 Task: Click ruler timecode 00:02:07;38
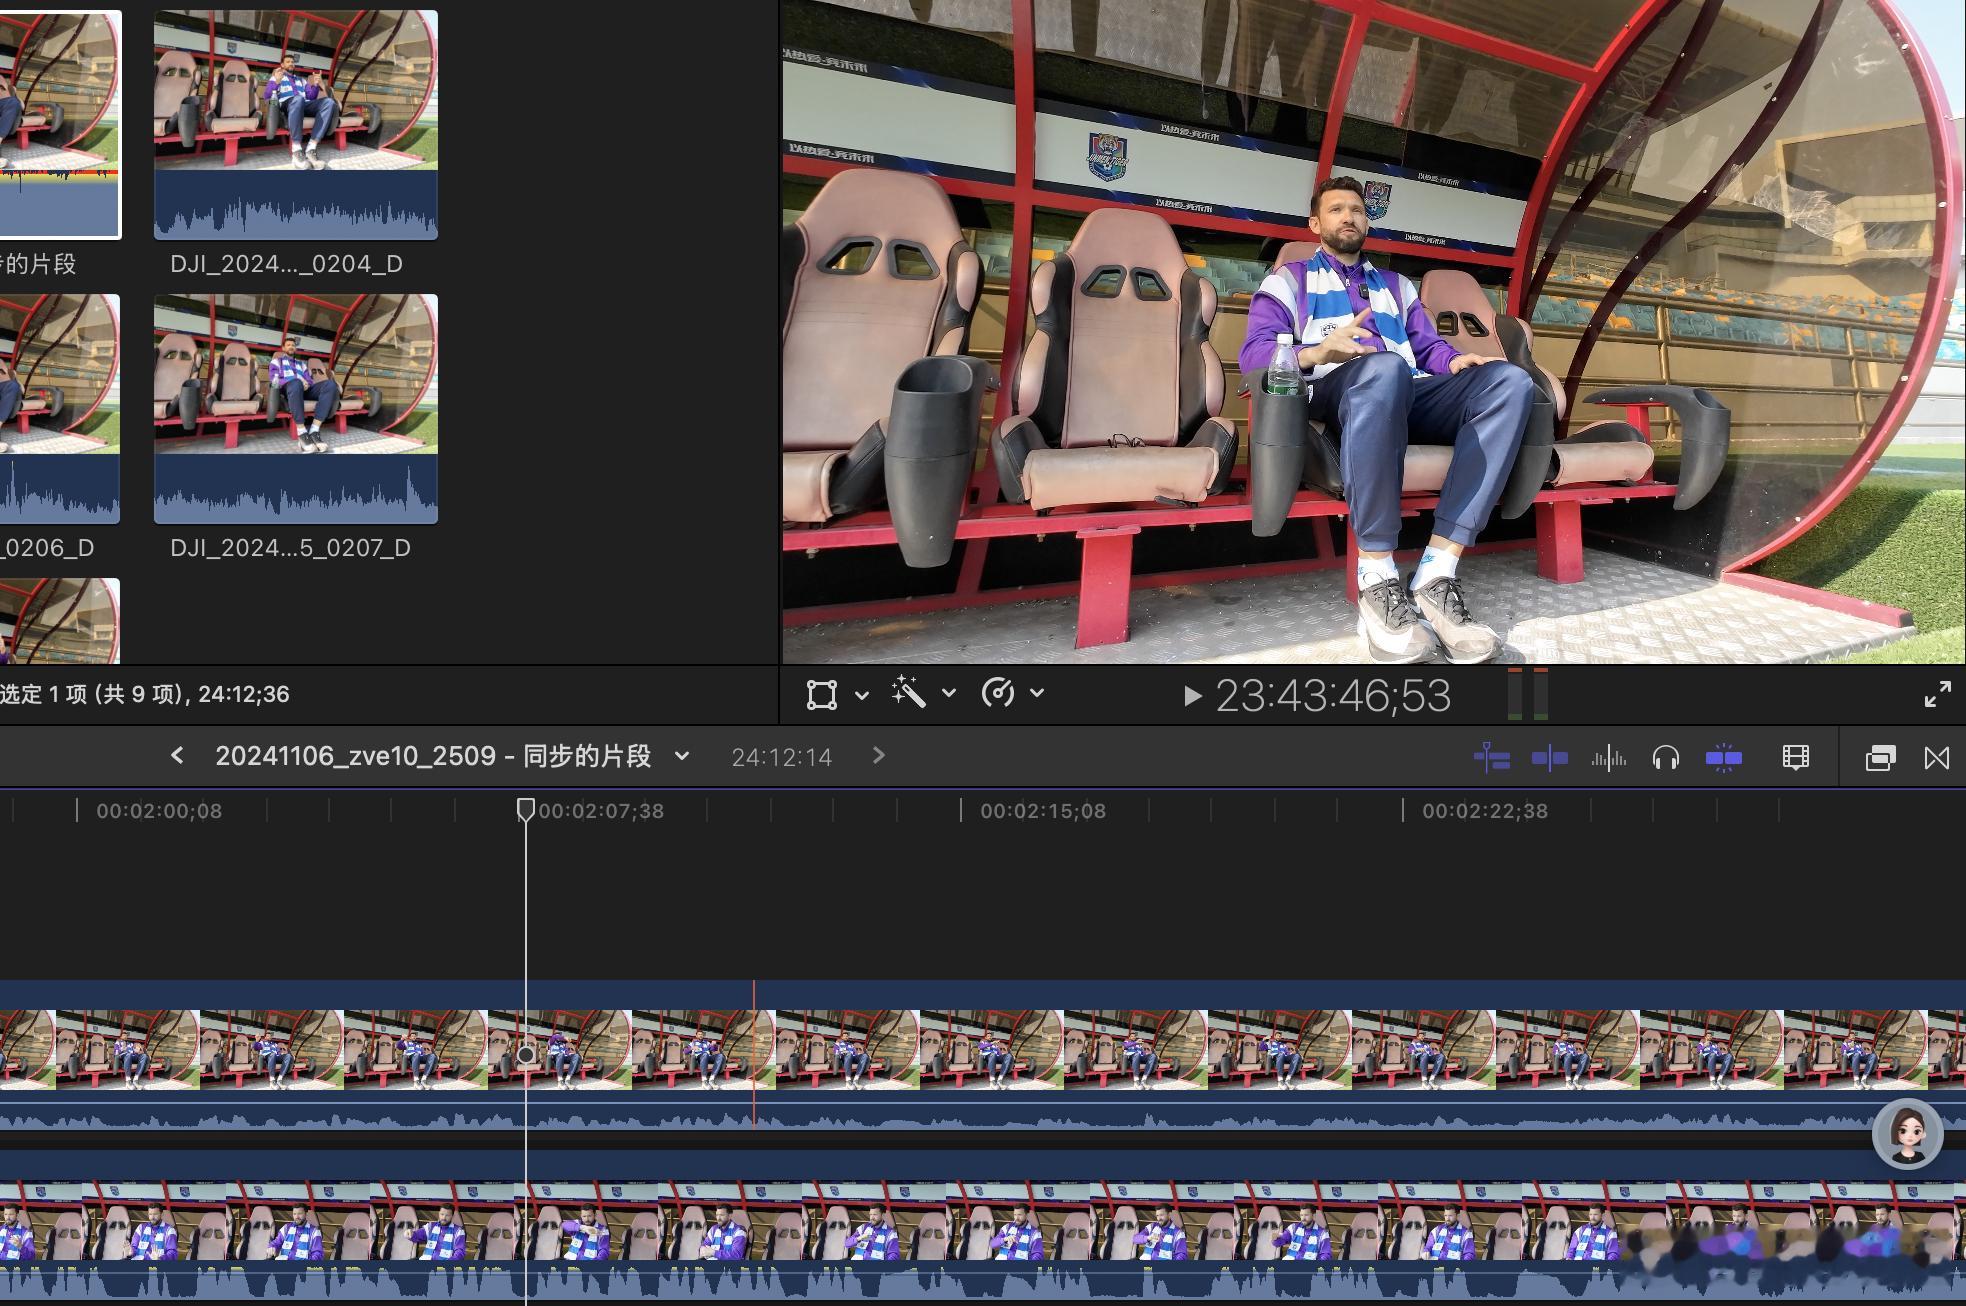pyautogui.click(x=601, y=811)
